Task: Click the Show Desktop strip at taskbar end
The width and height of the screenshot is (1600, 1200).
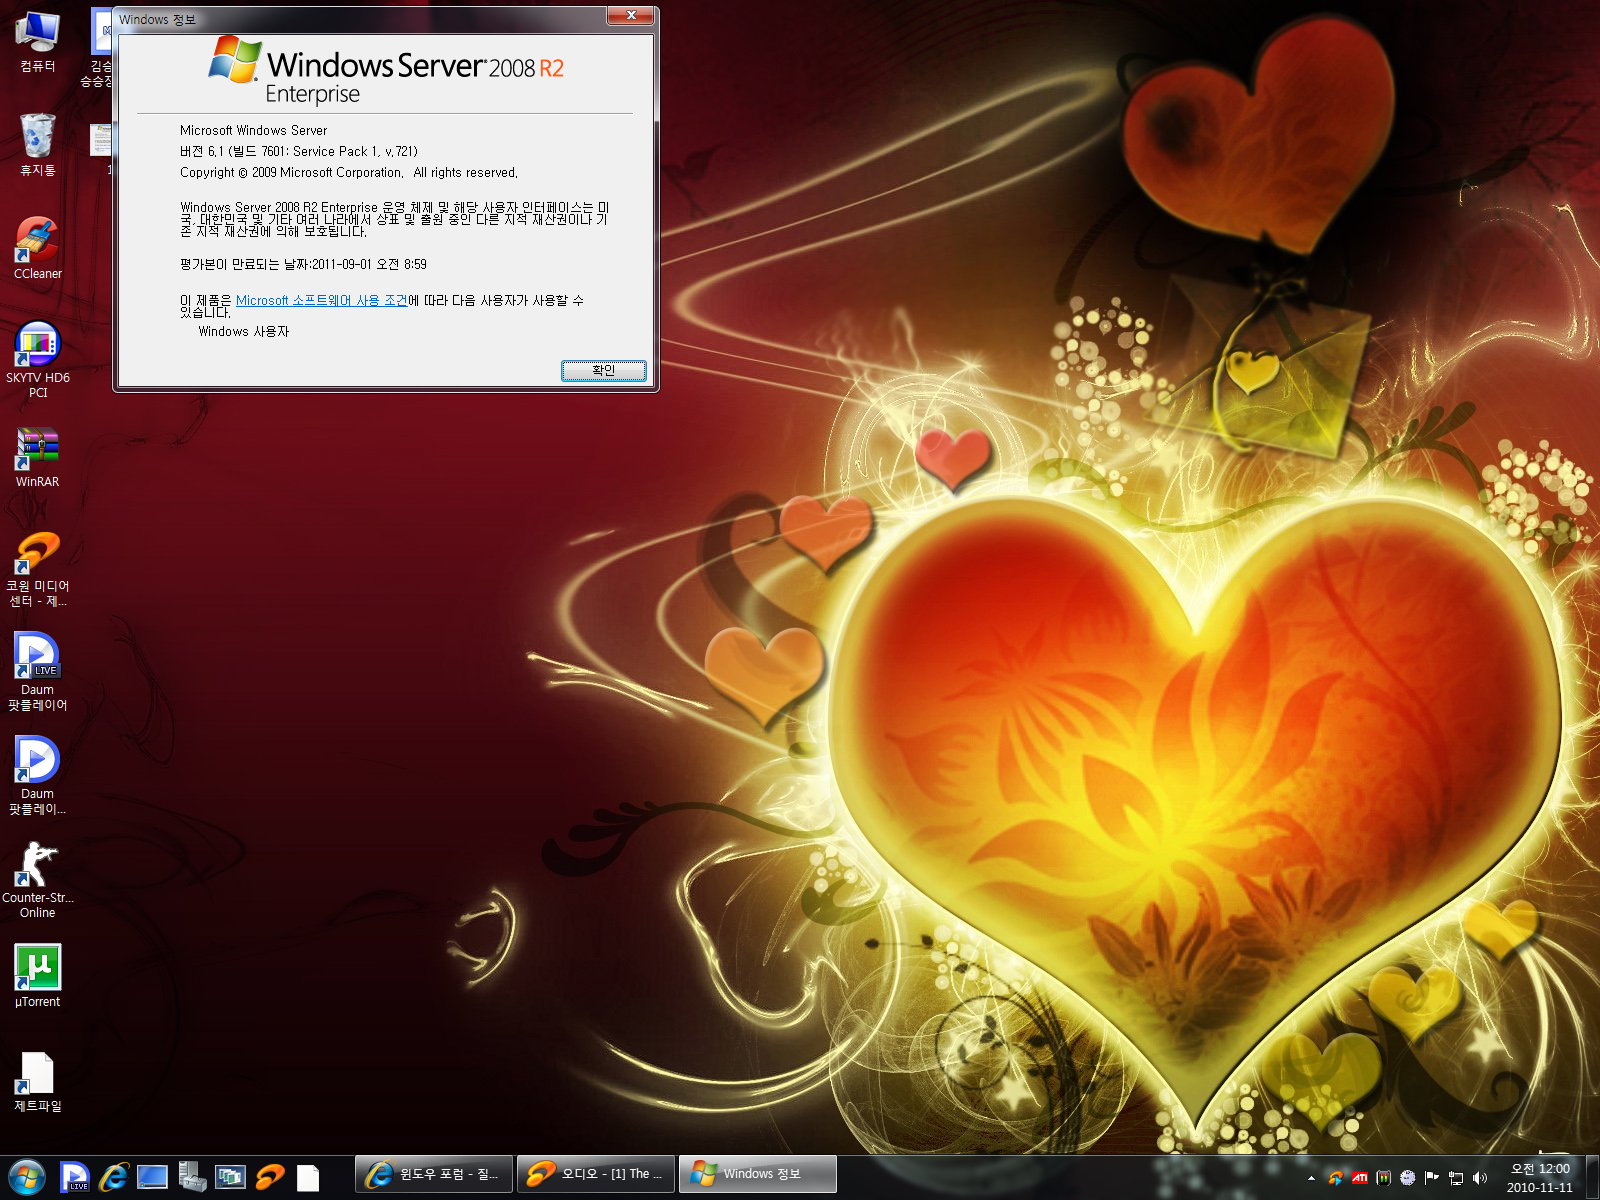Action: (1592, 1178)
